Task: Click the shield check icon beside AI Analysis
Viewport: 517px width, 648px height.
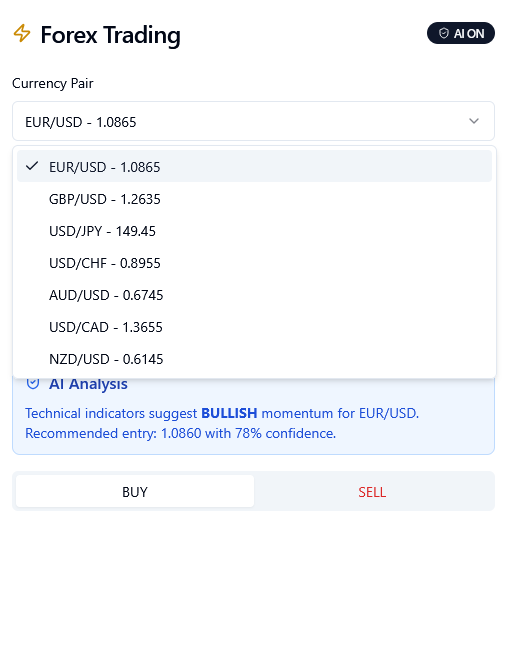Action: (x=33, y=383)
